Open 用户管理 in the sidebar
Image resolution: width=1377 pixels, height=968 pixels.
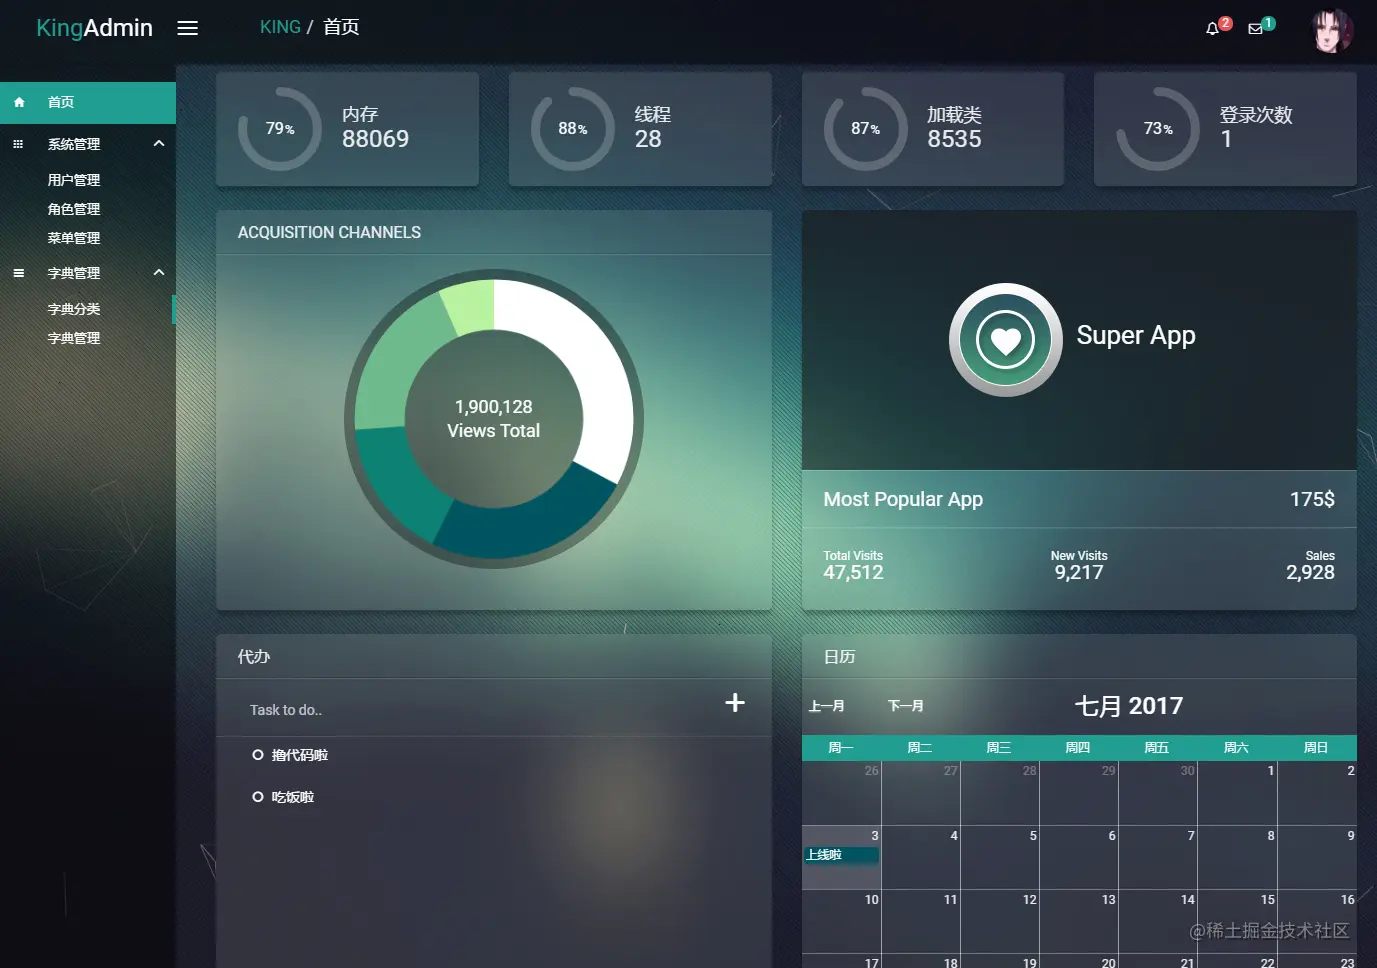pyautogui.click(x=74, y=180)
